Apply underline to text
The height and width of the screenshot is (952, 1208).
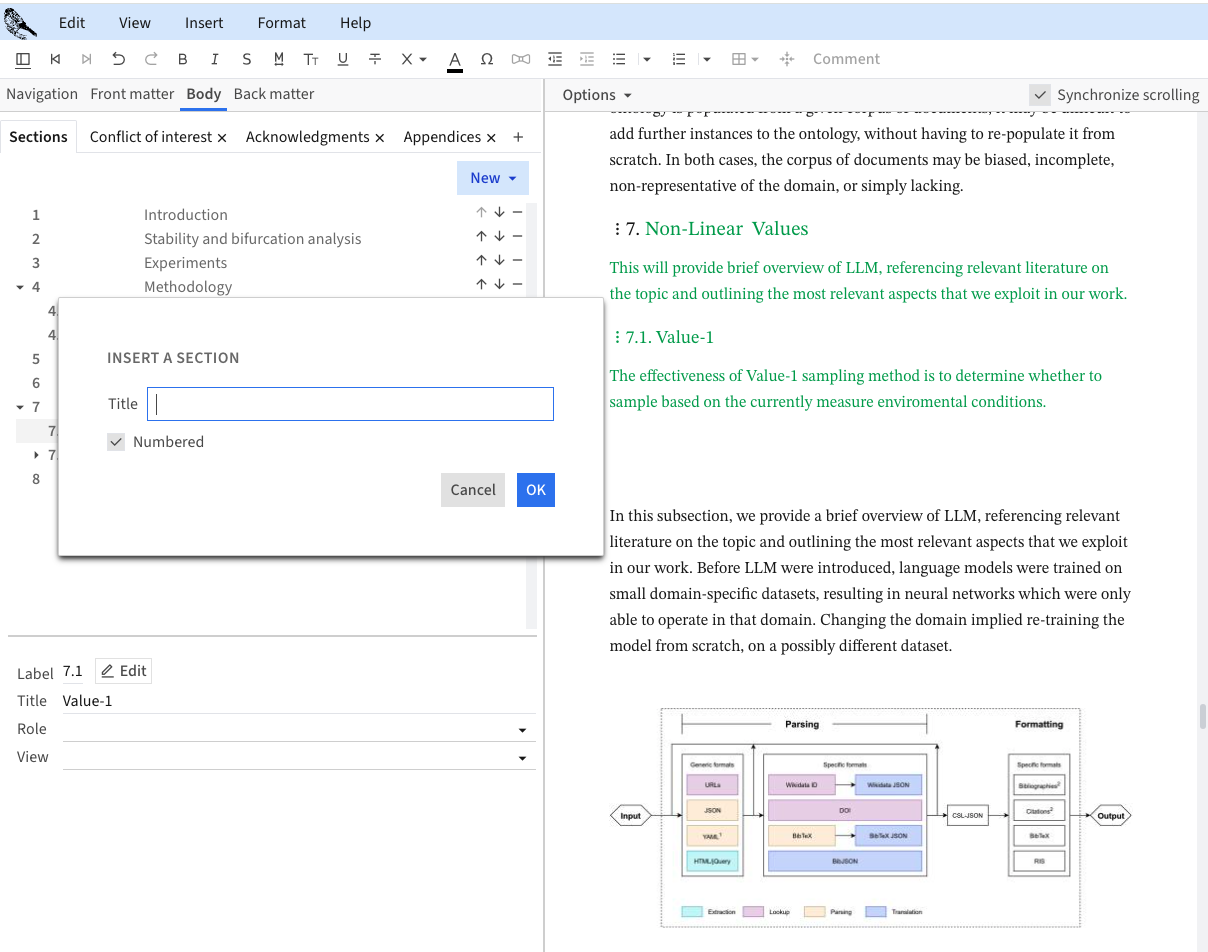tap(343, 59)
